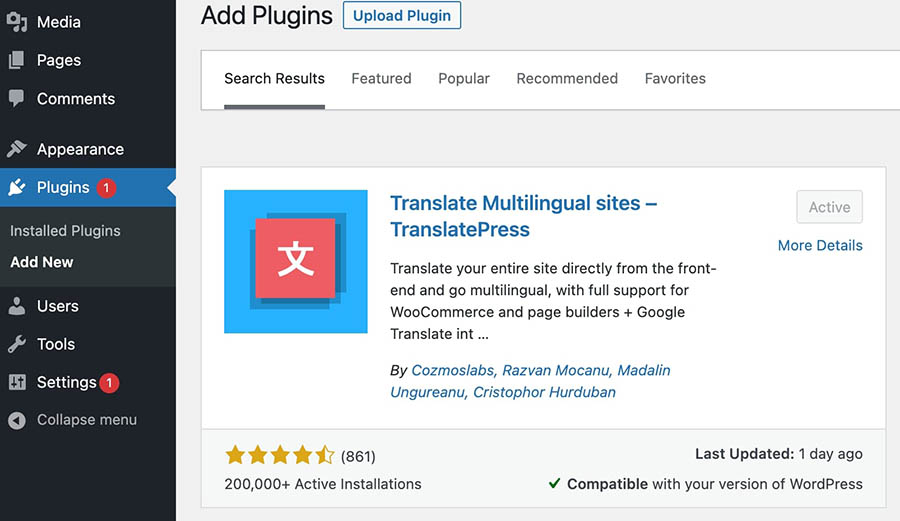Click the TranslatePress plugin thumbnail

297,261
